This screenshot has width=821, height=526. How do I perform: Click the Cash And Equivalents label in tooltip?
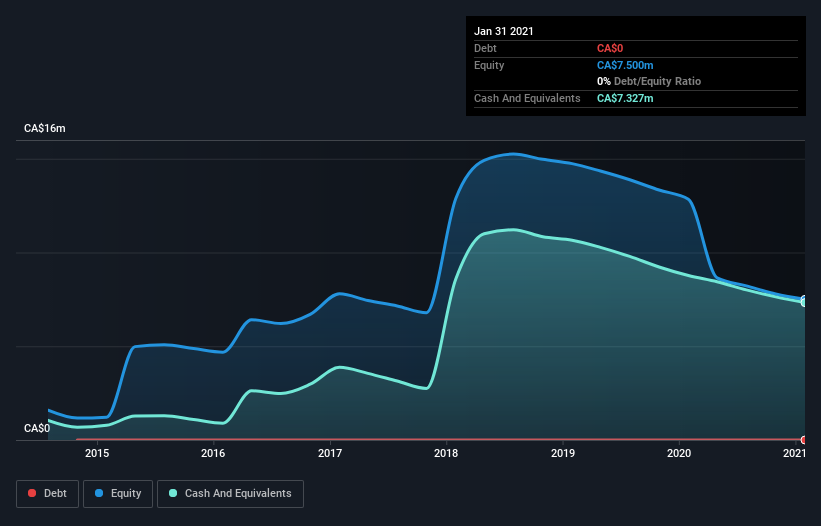click(x=527, y=98)
